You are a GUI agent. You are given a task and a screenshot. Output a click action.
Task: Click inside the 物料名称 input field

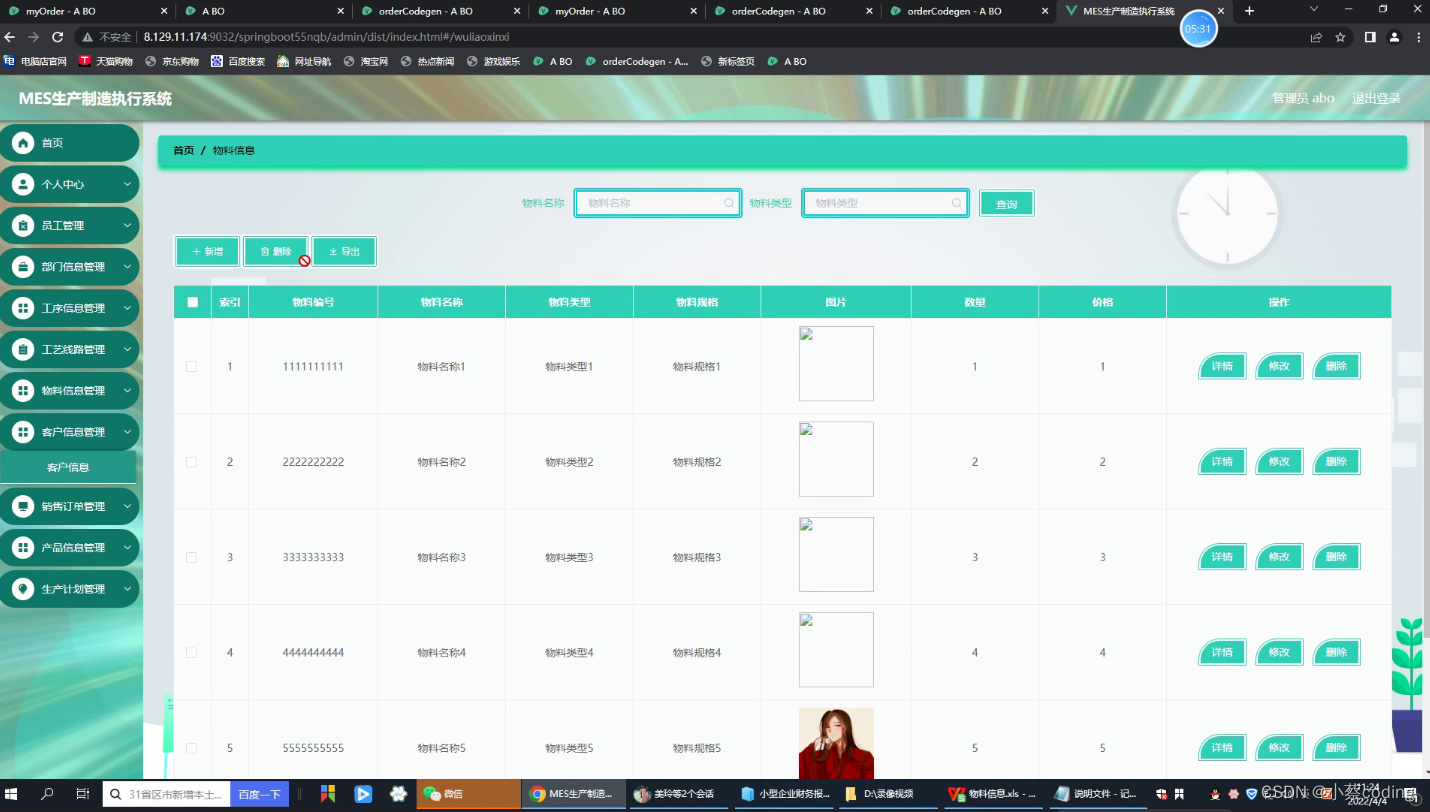click(x=650, y=202)
